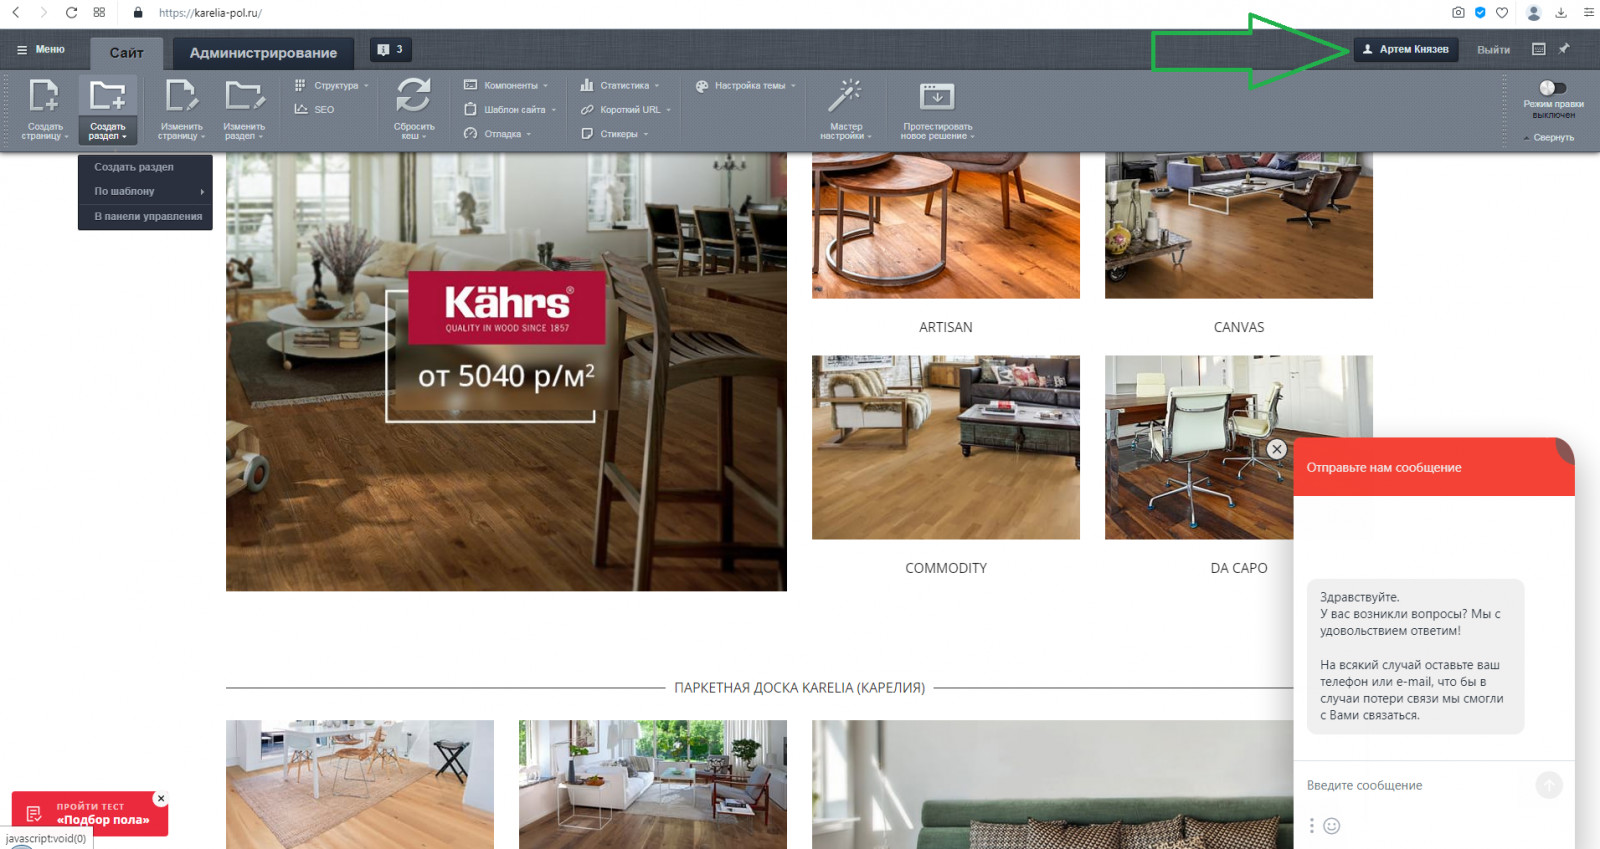Open the SEO tool
The height and width of the screenshot is (849, 1600).
tap(314, 109)
